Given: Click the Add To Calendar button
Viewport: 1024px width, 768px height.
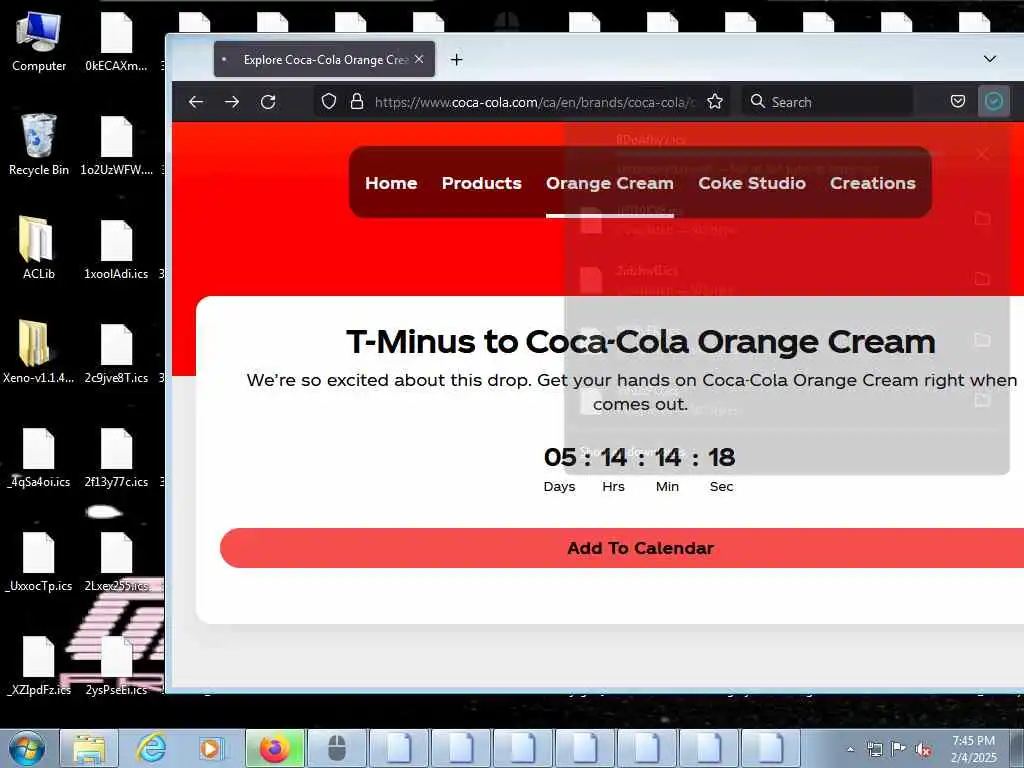Looking at the screenshot, I should 640,548.
